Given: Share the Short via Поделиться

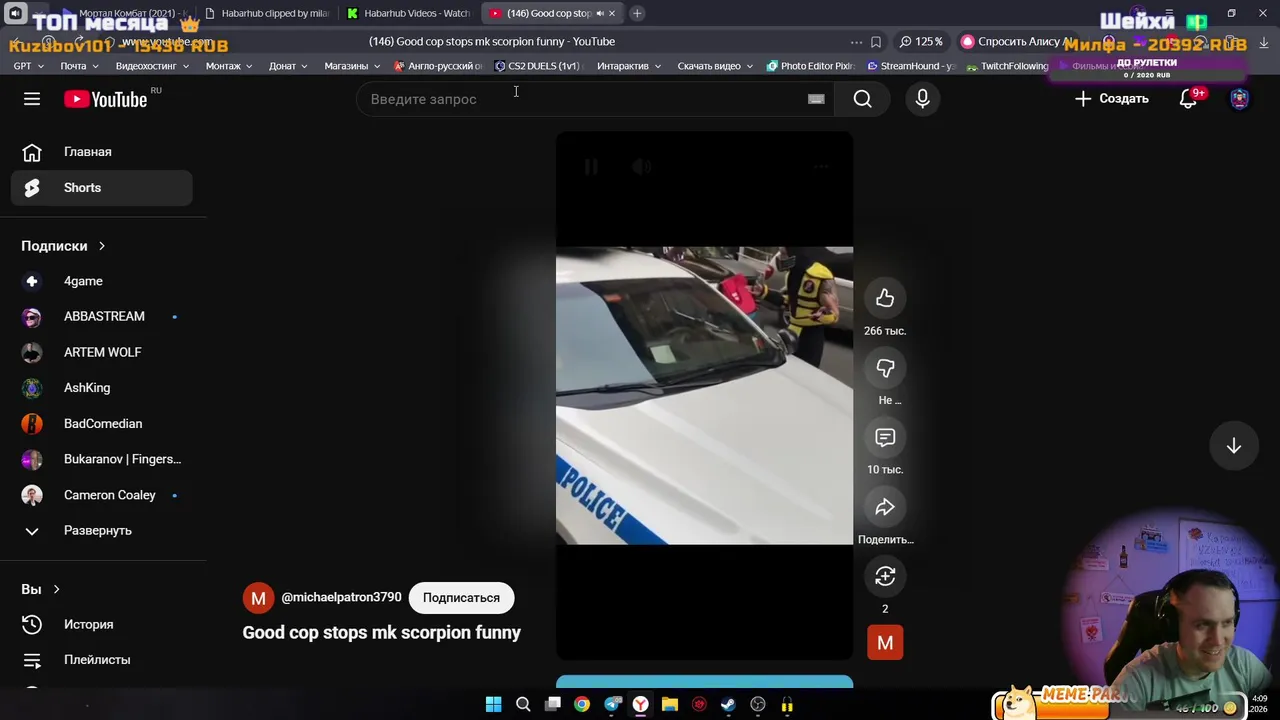Looking at the screenshot, I should click(x=885, y=508).
